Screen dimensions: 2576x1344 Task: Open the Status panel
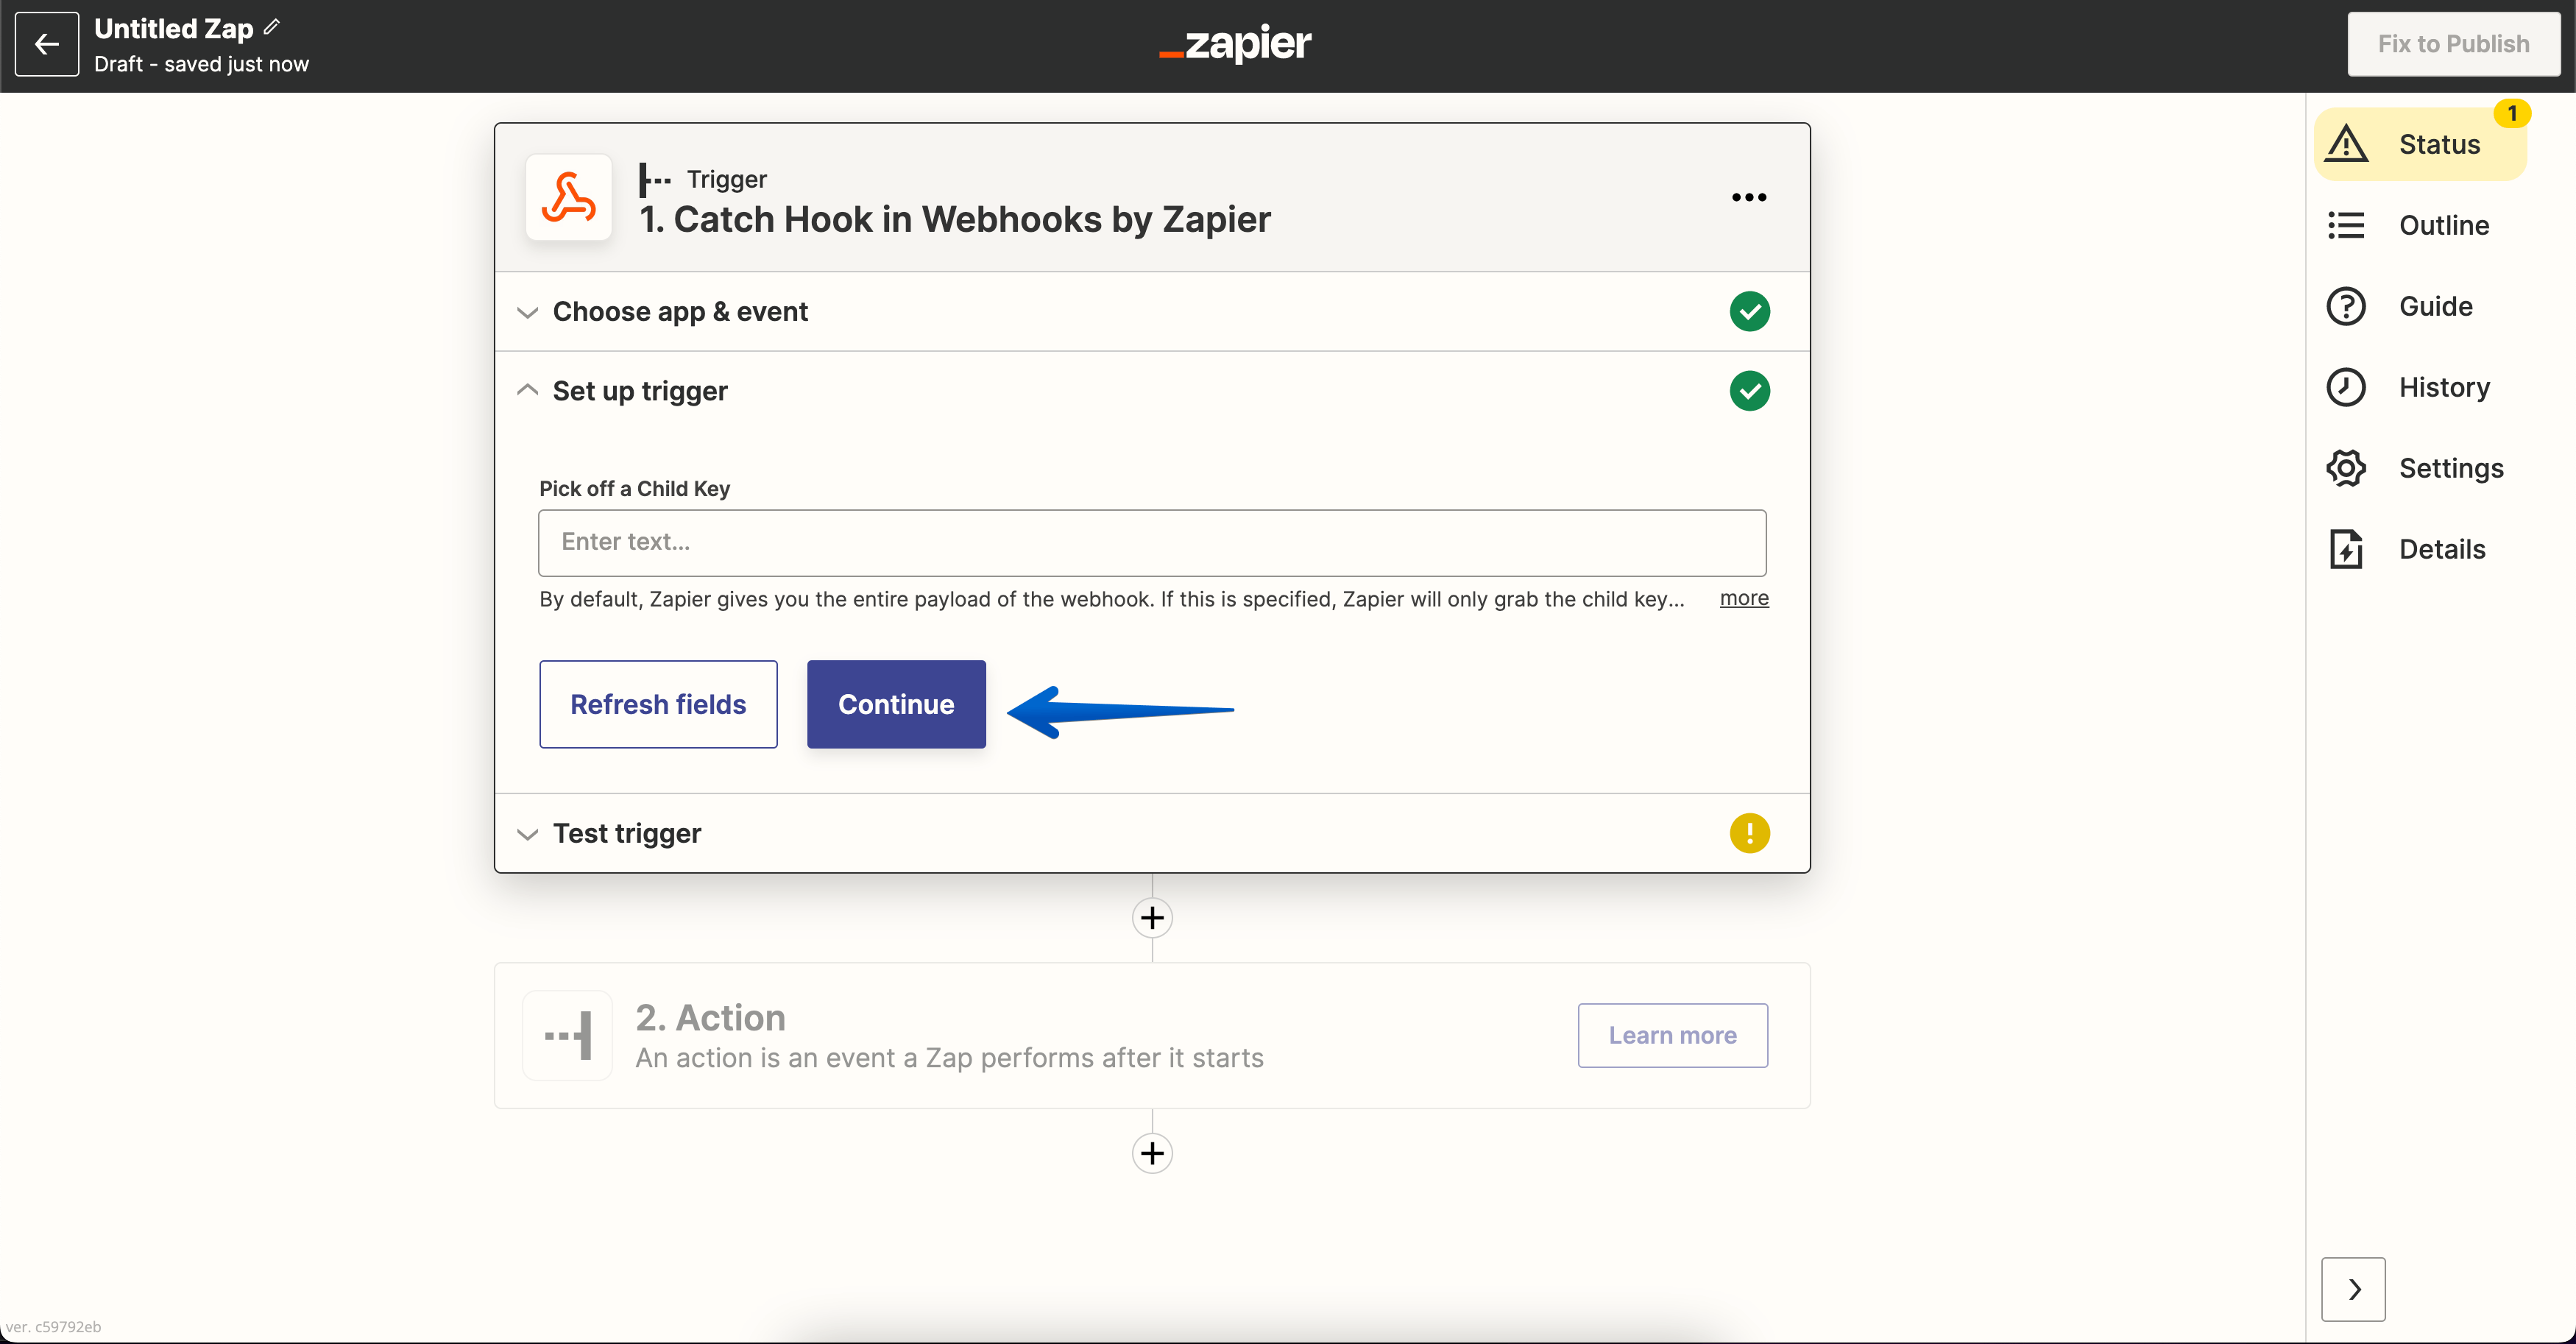2420,144
